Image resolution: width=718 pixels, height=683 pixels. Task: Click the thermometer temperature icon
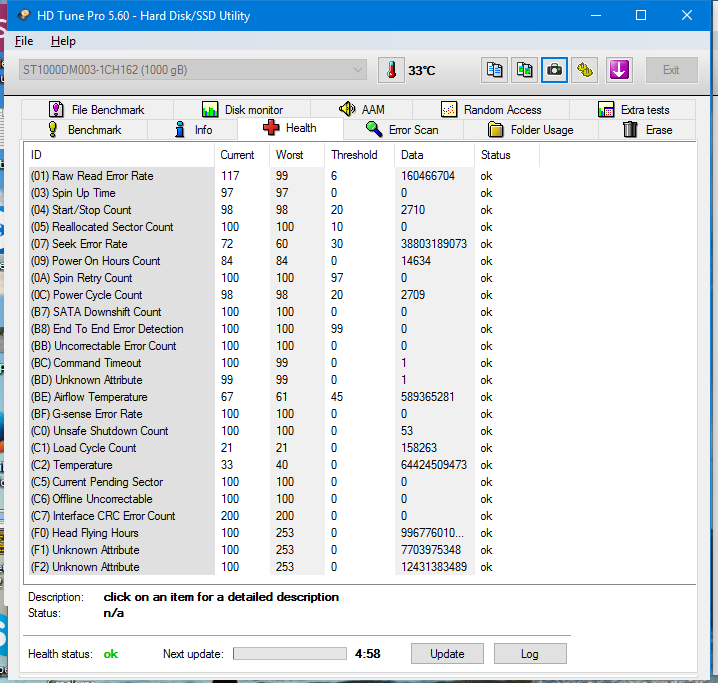click(x=391, y=70)
